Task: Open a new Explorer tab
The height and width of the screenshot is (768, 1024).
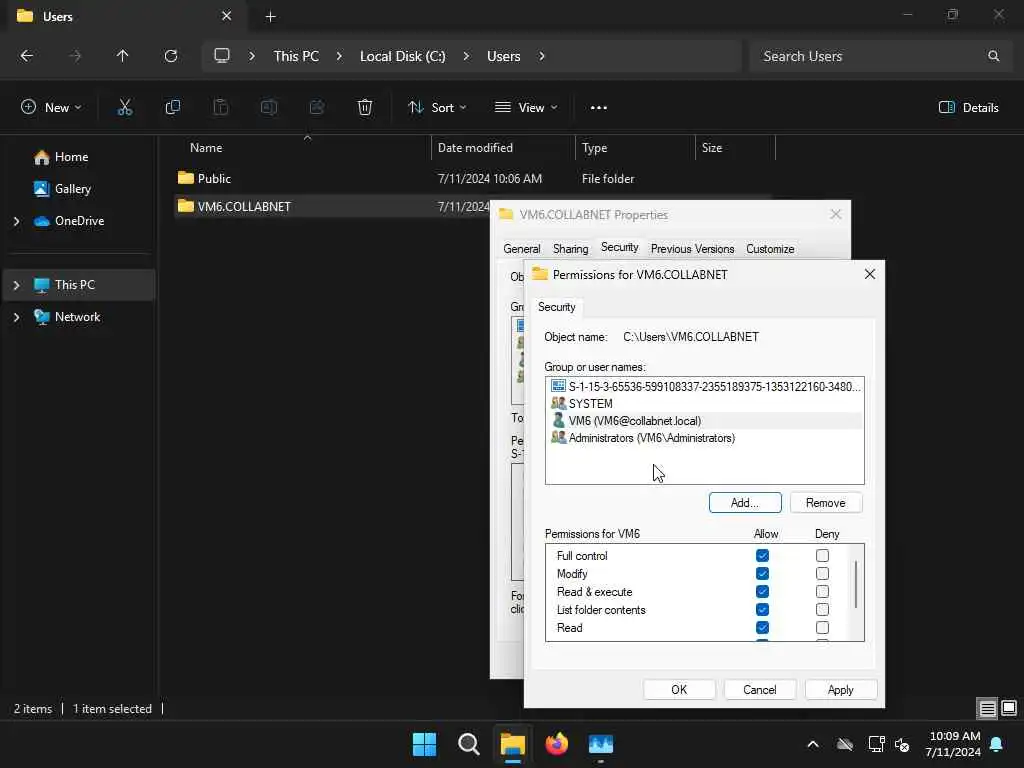Action: click(270, 17)
